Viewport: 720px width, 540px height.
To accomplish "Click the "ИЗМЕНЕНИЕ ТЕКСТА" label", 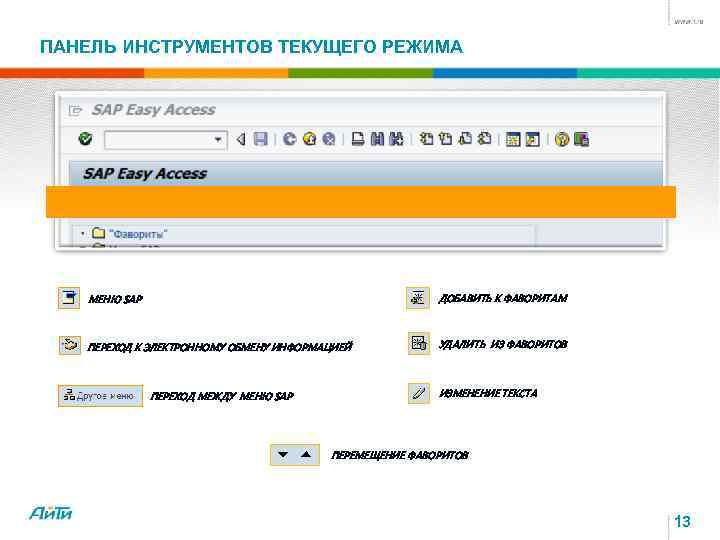I will [489, 393].
